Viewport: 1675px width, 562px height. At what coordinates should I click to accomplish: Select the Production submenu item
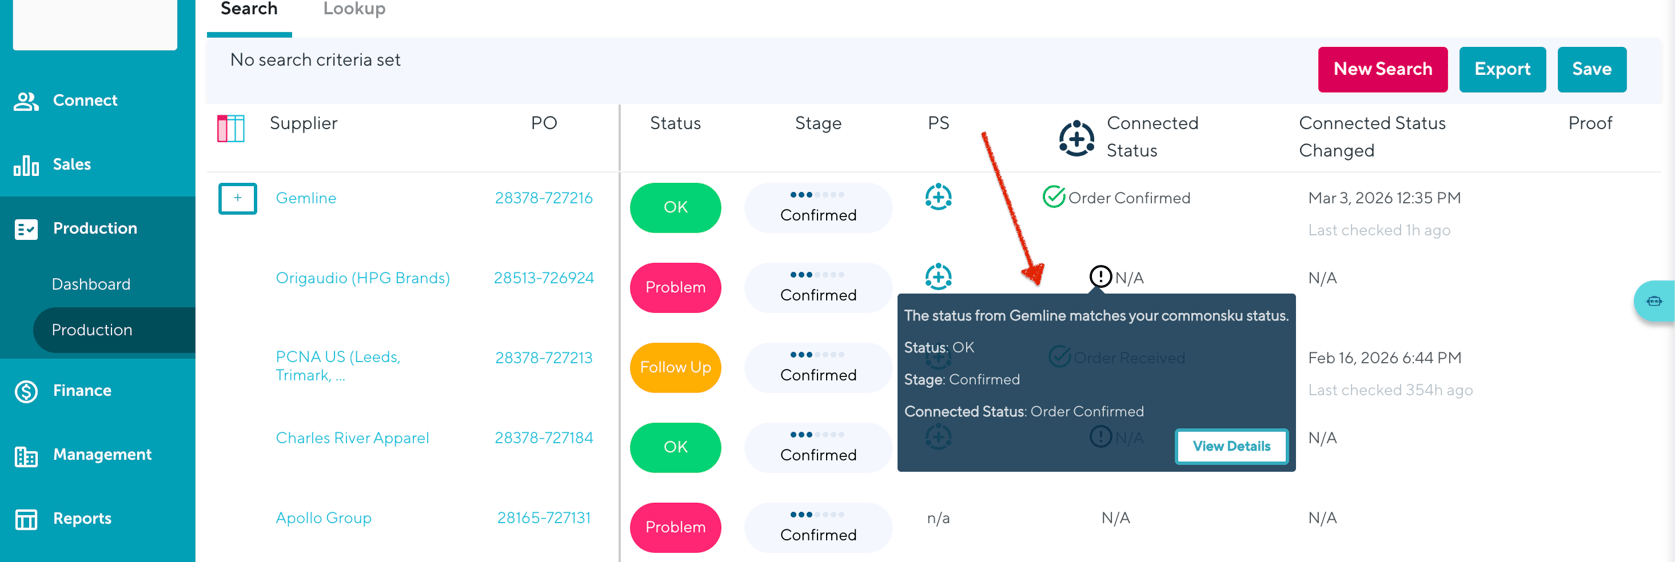92,330
